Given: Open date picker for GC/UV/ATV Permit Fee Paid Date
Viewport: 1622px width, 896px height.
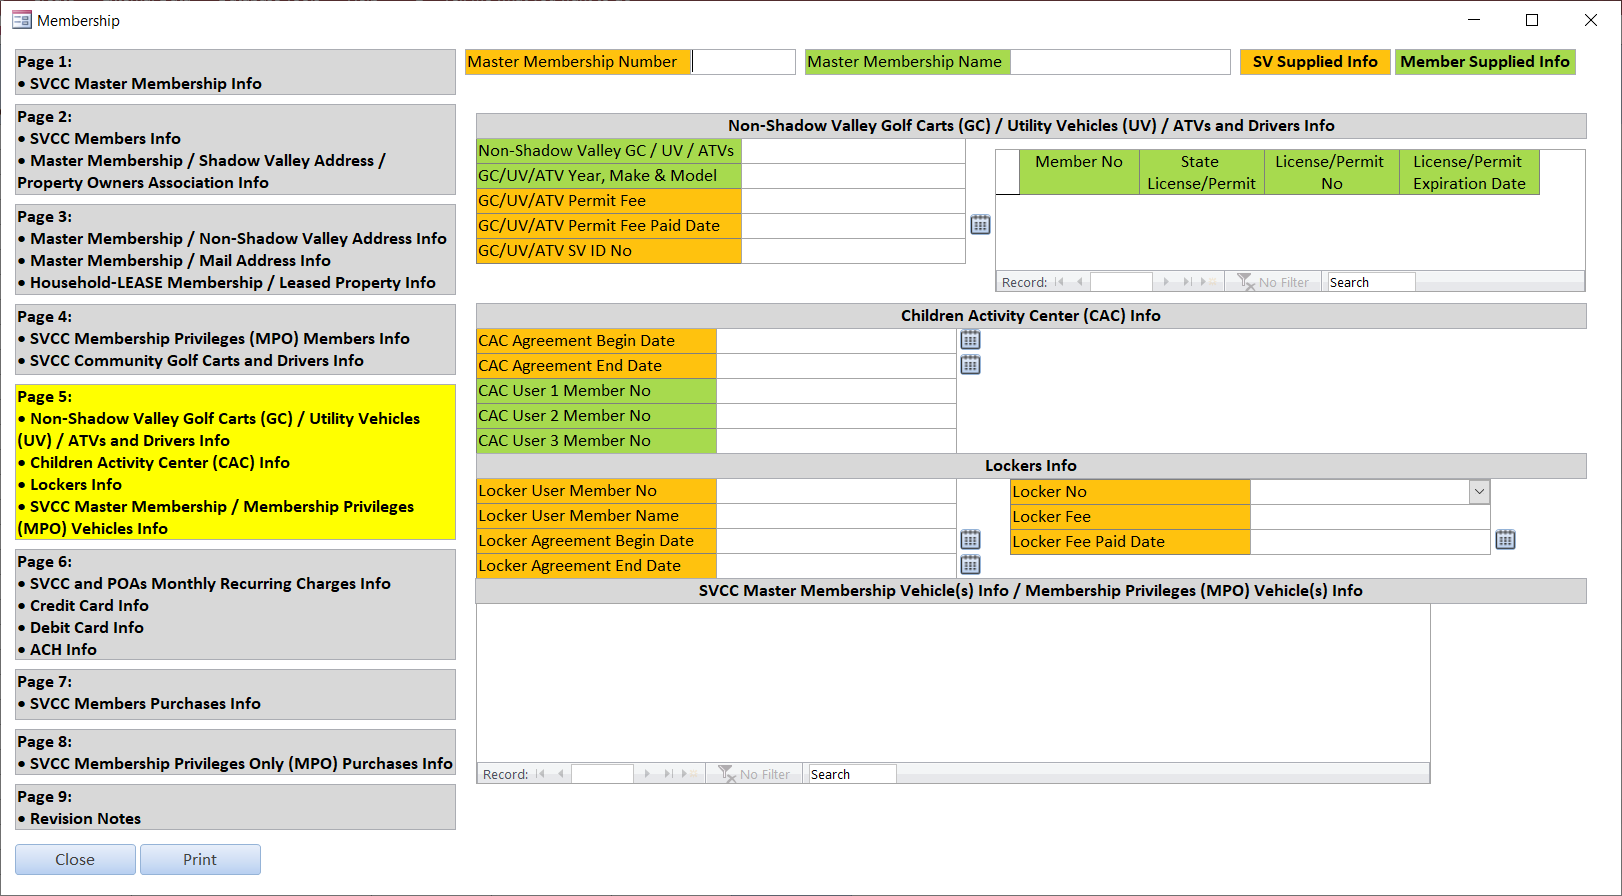Looking at the screenshot, I should (x=980, y=225).
